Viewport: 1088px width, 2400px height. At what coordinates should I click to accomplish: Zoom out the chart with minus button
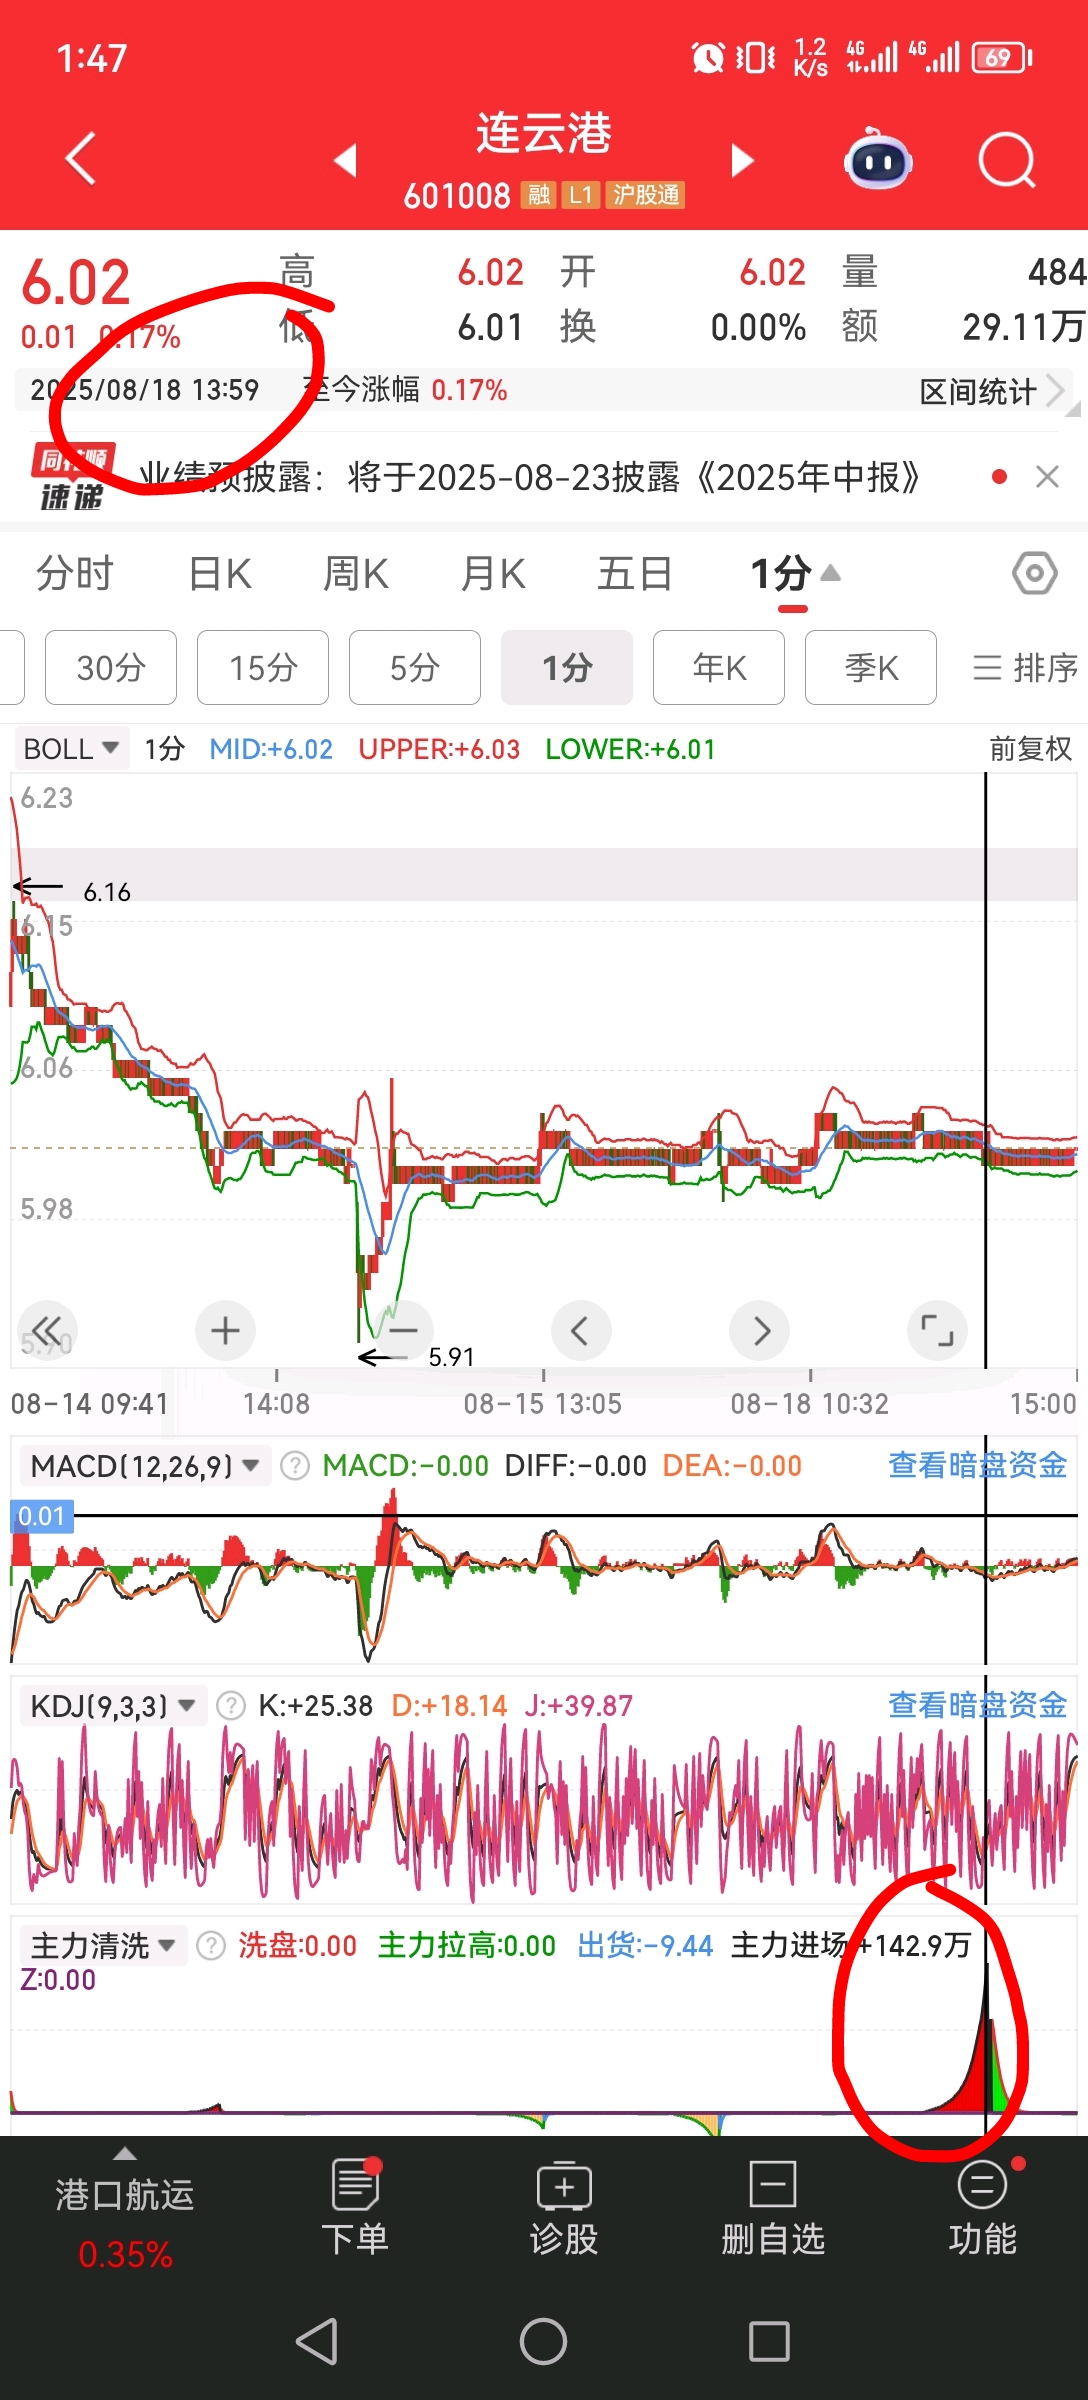click(403, 1330)
